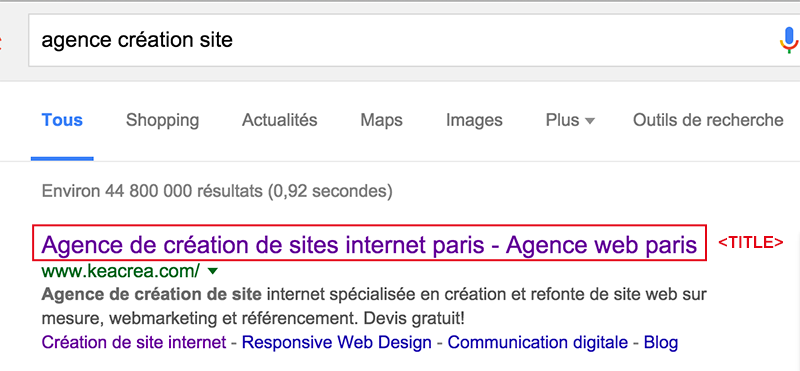Open the Actualités results tab

coord(280,120)
